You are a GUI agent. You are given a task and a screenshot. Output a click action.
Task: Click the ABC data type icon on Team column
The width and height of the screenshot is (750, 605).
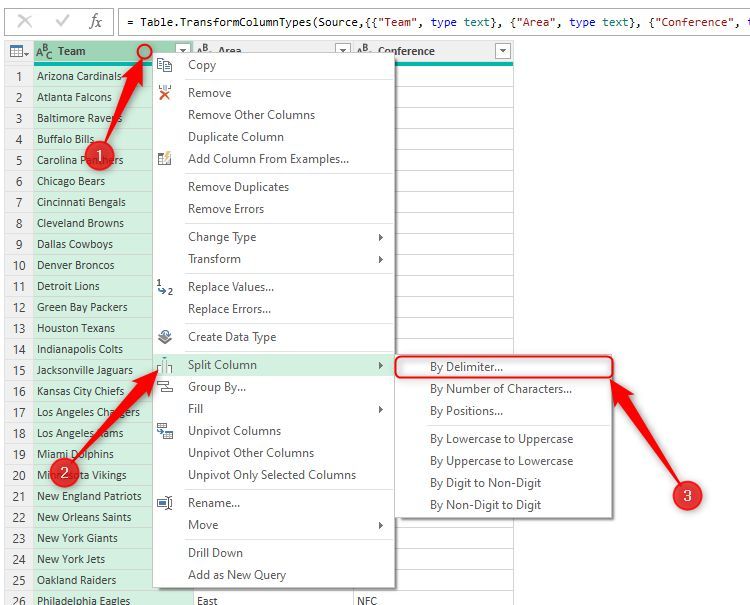click(45, 51)
